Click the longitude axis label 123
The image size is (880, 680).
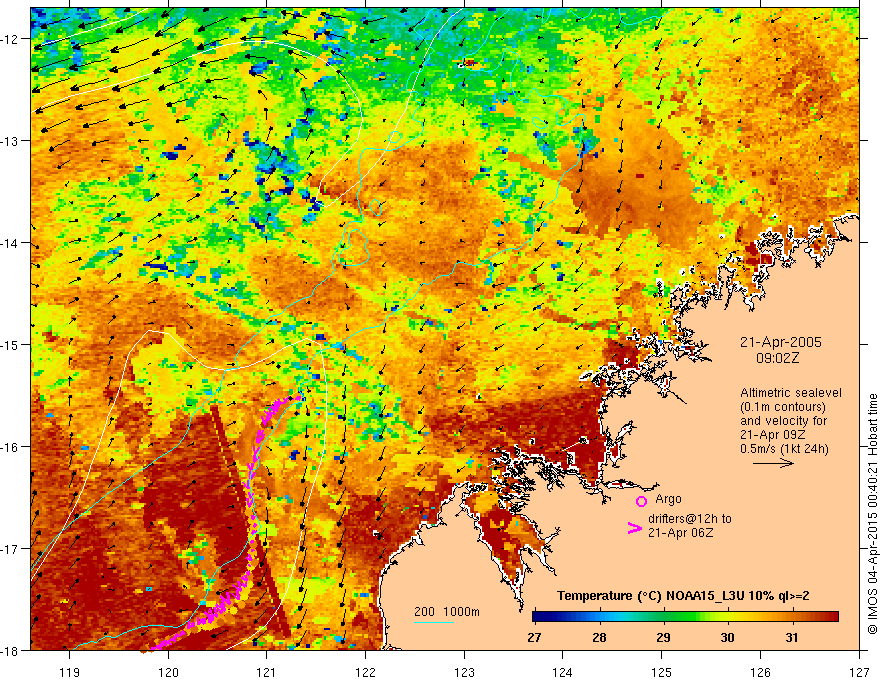tap(464, 673)
